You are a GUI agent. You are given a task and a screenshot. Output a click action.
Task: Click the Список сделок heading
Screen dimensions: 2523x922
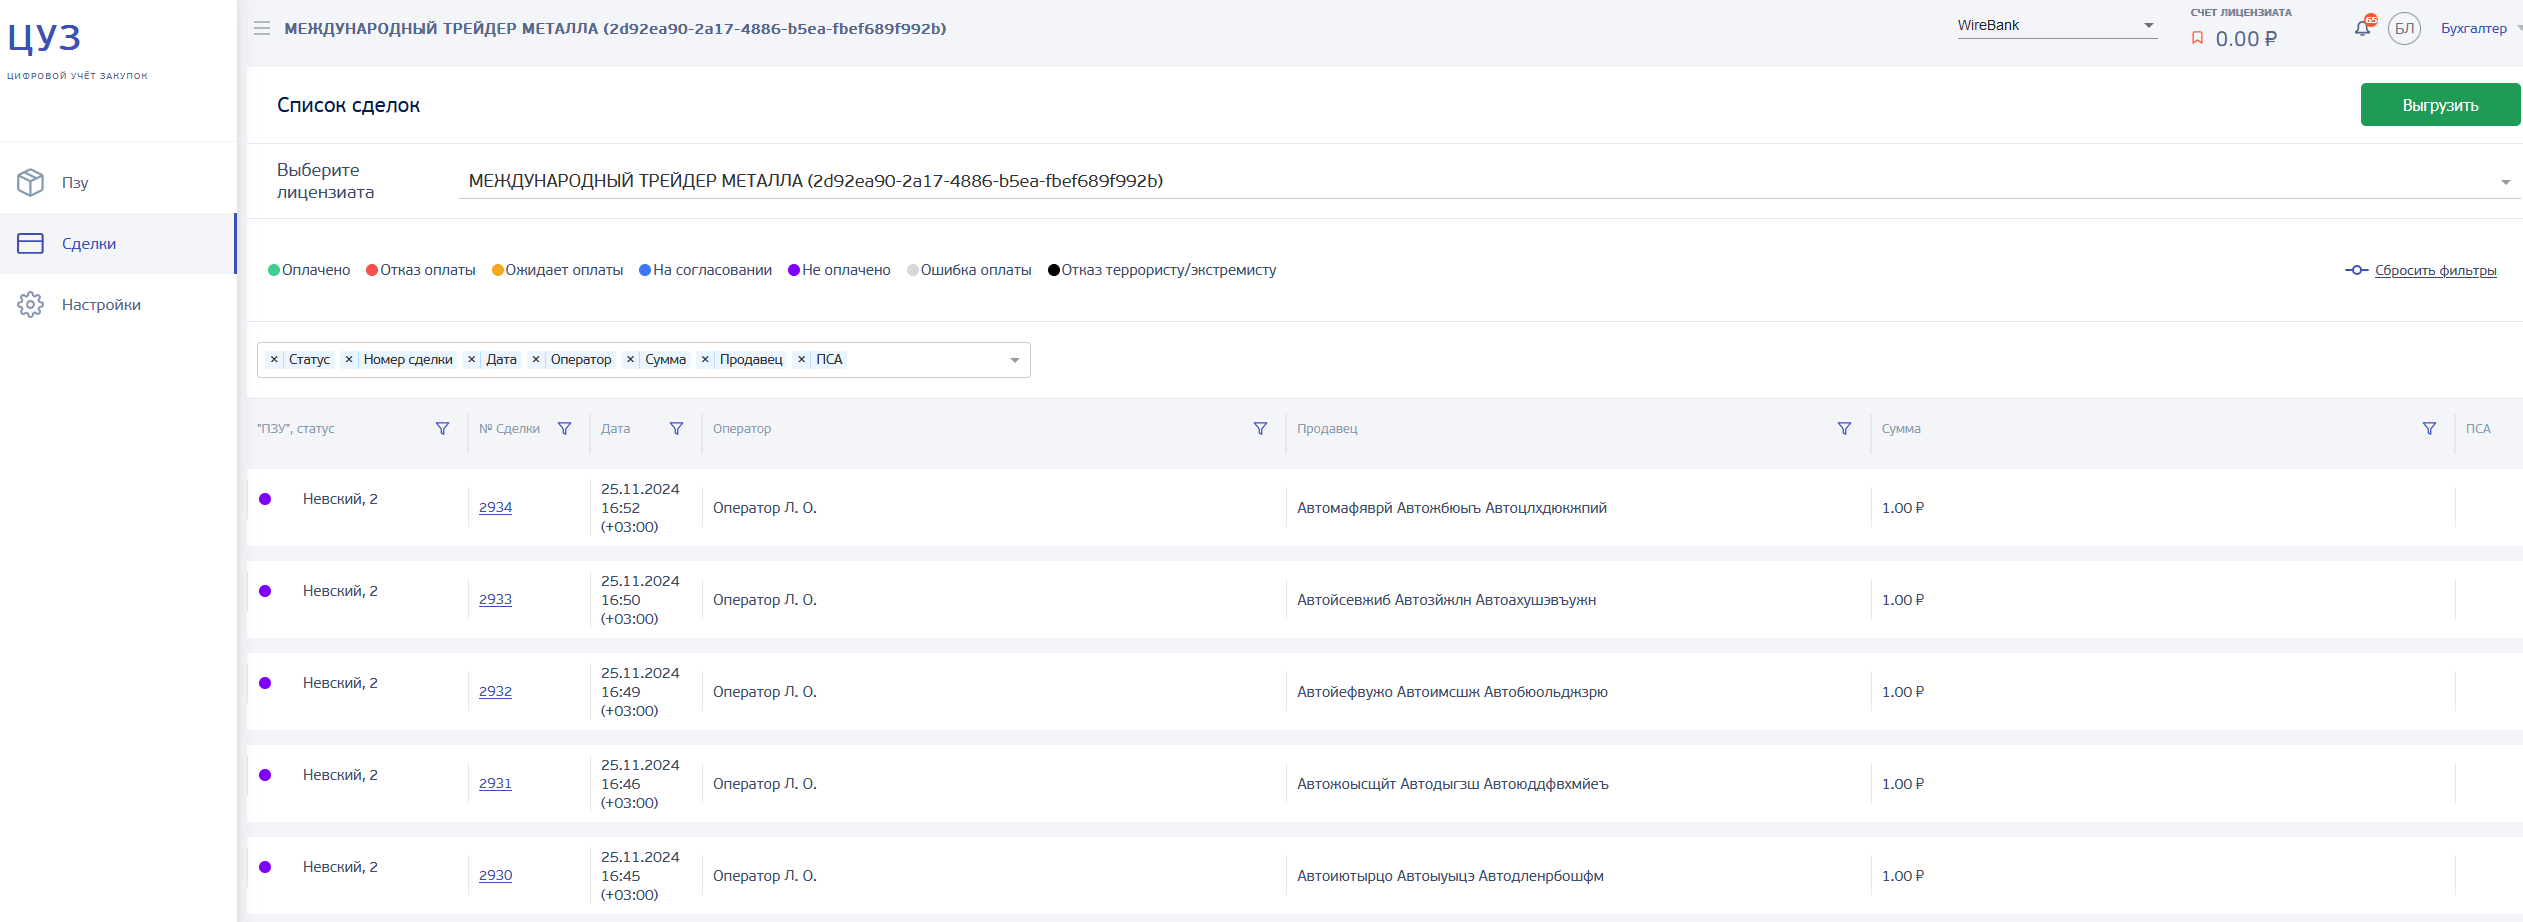[x=348, y=105]
